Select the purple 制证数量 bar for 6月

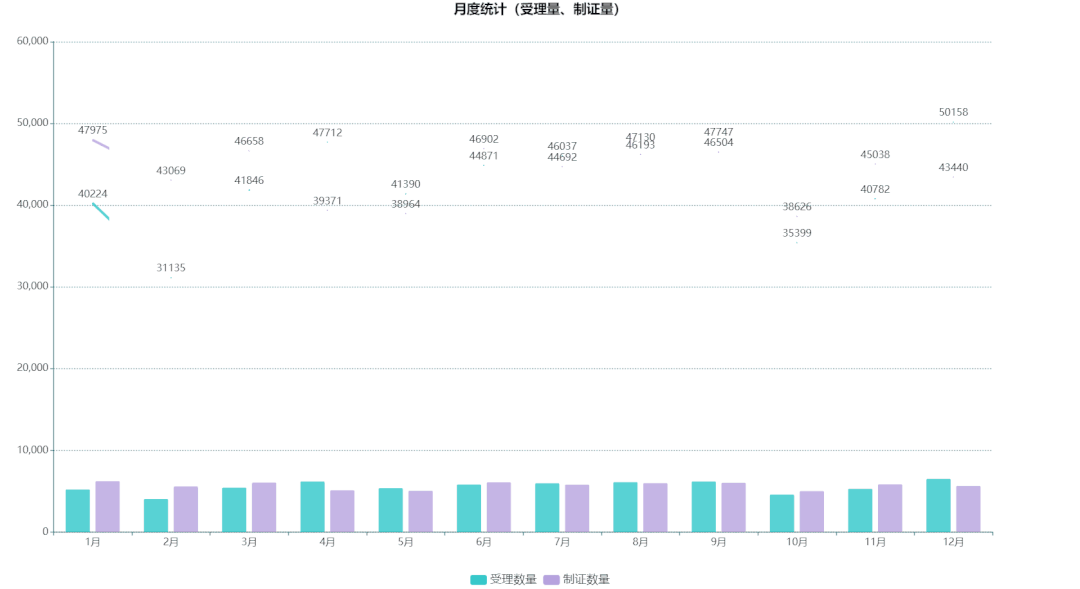pyautogui.click(x=499, y=507)
